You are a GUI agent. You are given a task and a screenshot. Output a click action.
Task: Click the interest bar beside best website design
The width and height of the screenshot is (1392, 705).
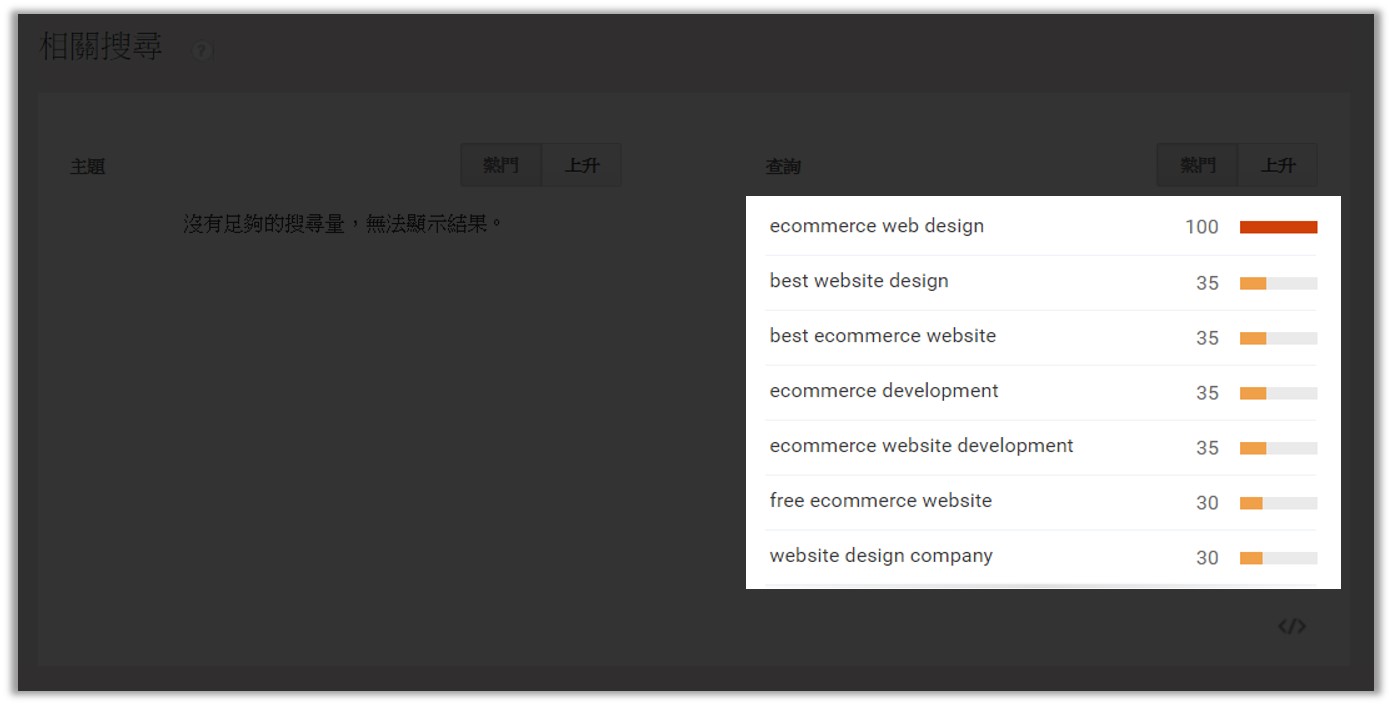point(1277,282)
